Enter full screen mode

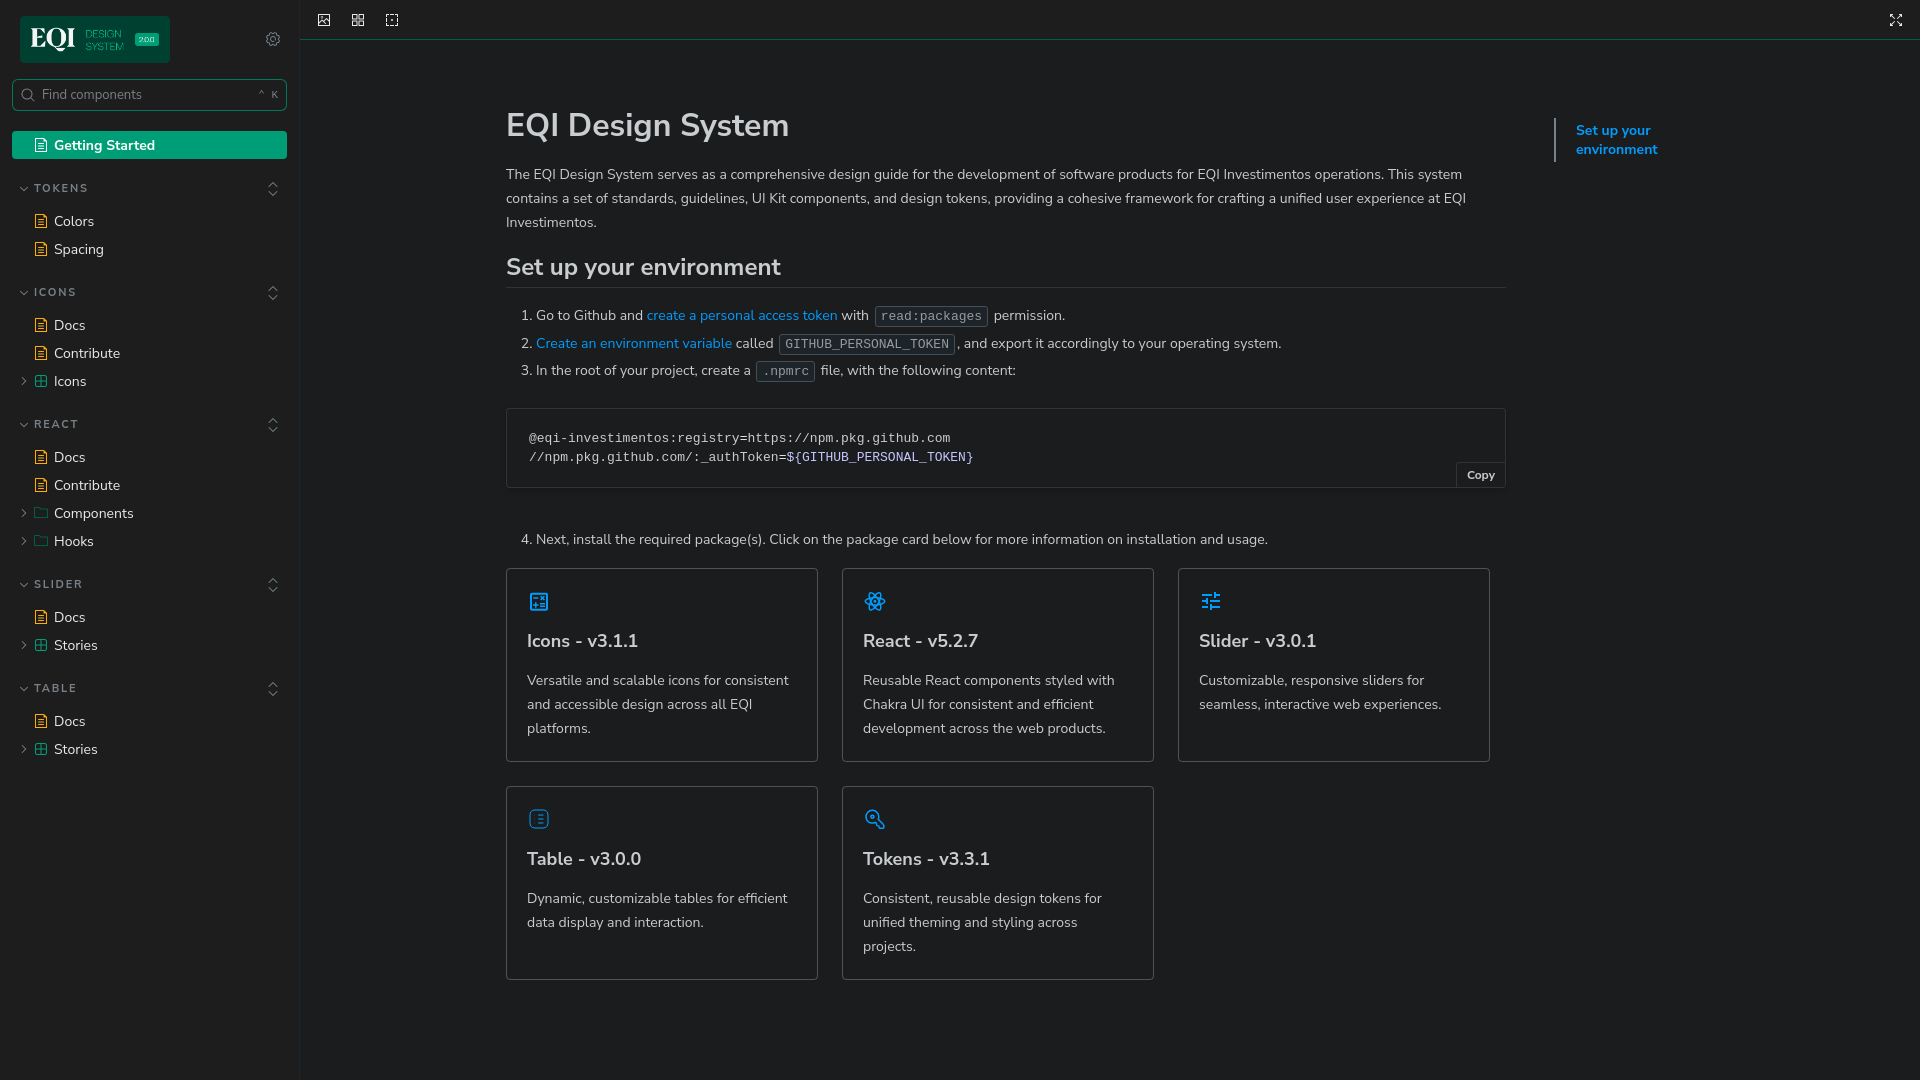[1895, 20]
